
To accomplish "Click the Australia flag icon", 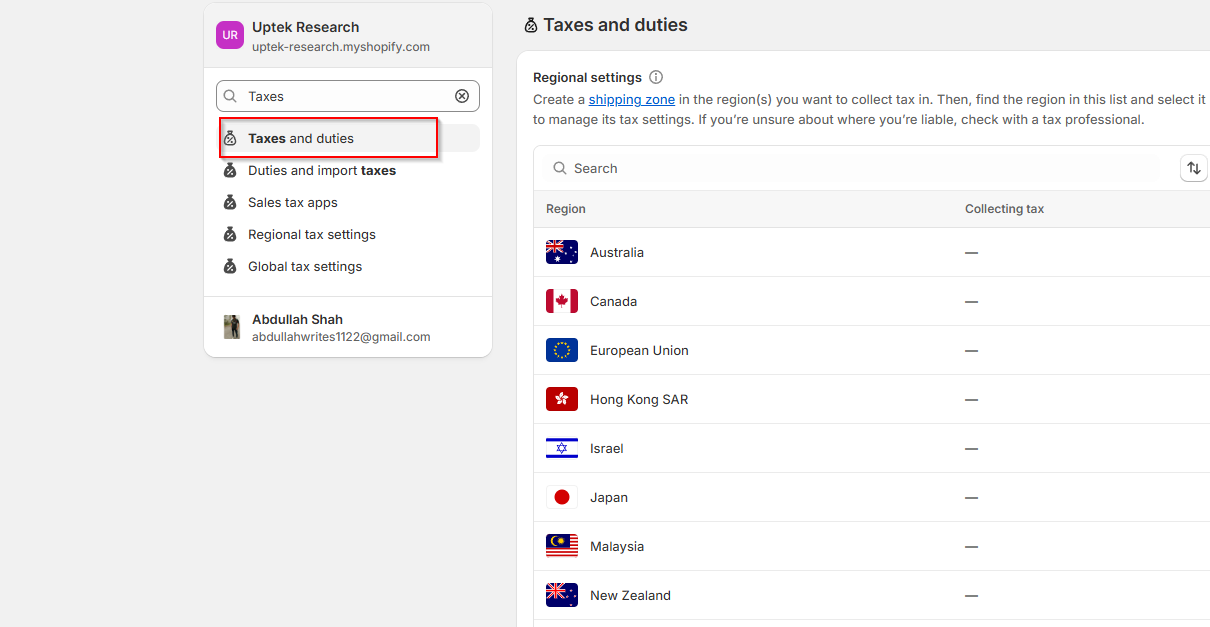I will click(x=562, y=252).
